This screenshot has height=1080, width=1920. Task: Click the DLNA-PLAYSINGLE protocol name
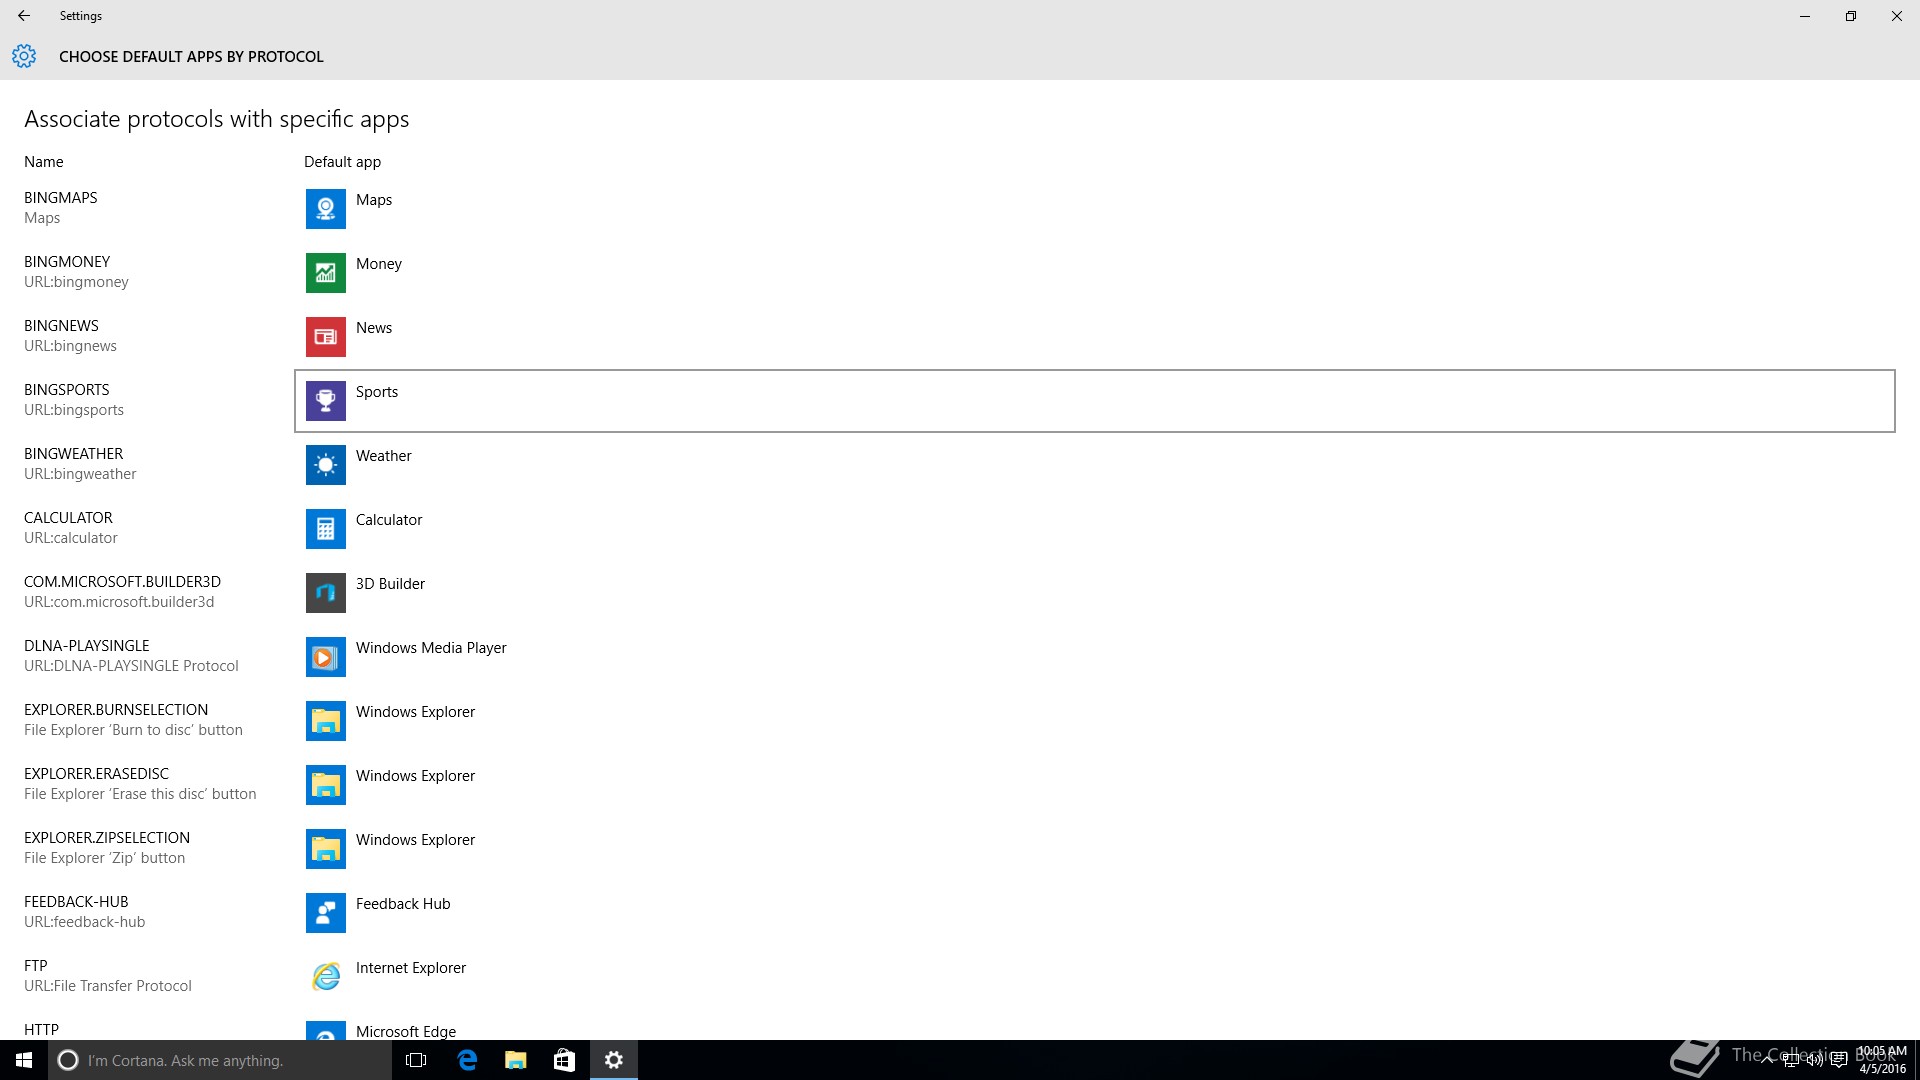(x=87, y=646)
